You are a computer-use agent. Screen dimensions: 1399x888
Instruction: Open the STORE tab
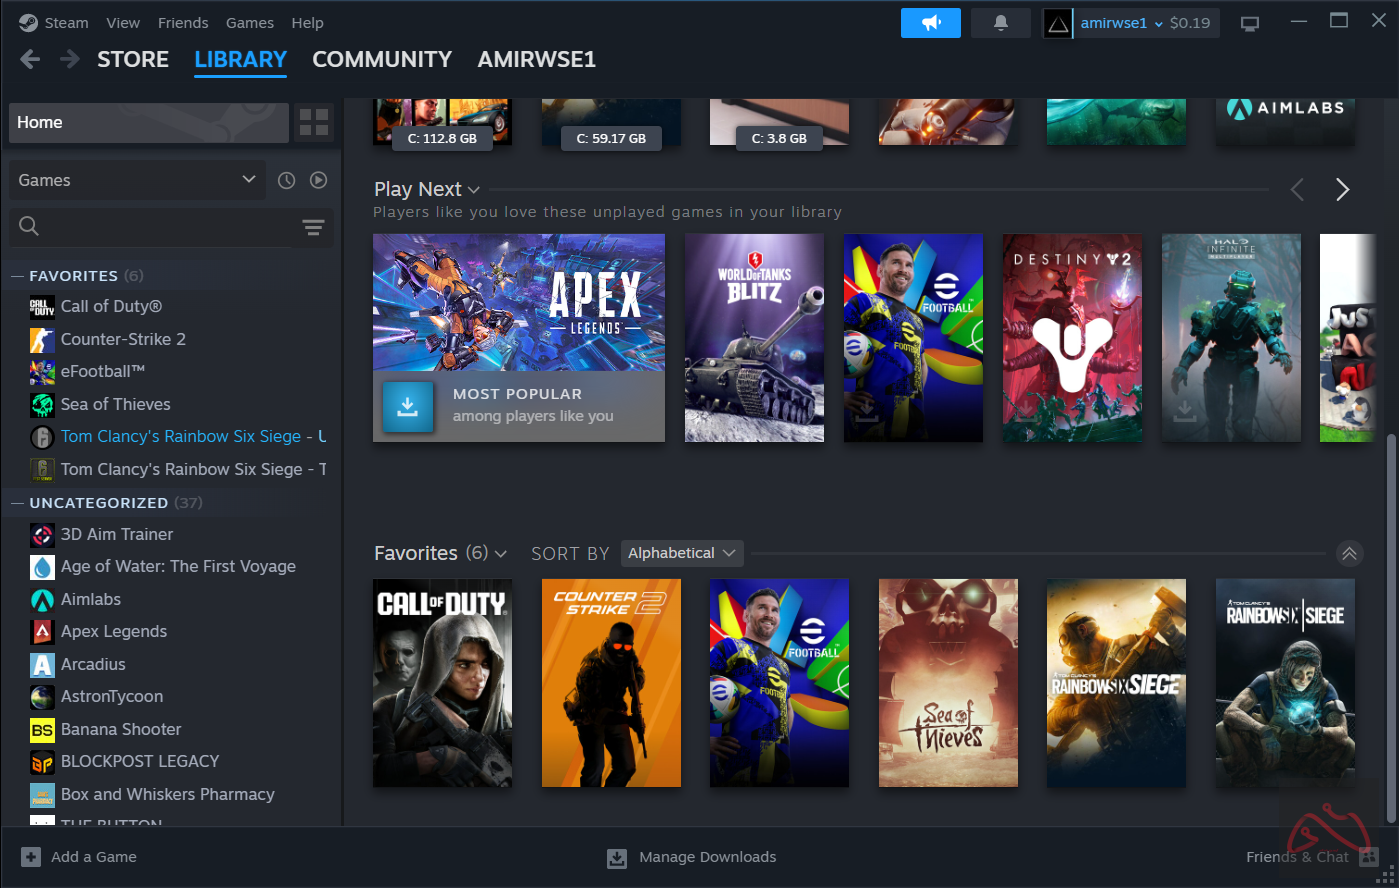pyautogui.click(x=133, y=60)
